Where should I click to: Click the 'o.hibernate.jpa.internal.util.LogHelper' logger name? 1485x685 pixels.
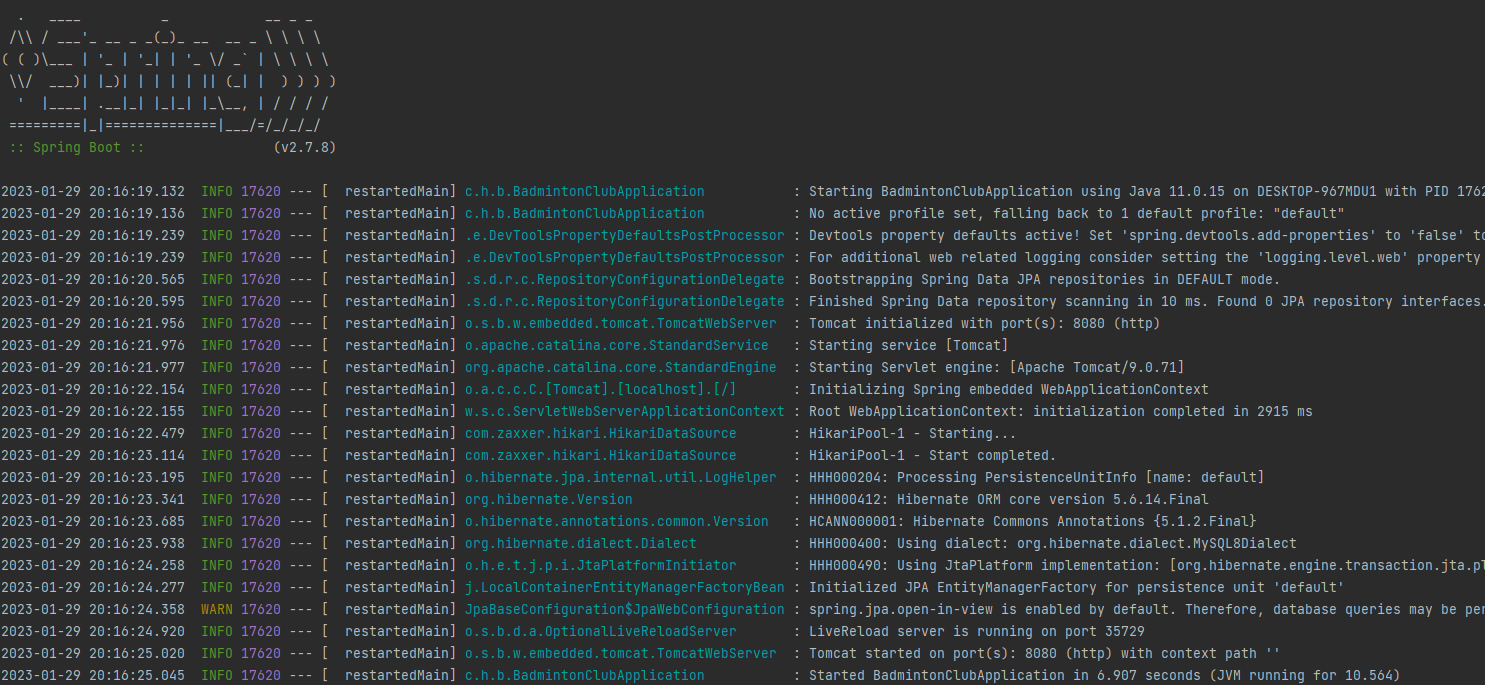[621, 477]
